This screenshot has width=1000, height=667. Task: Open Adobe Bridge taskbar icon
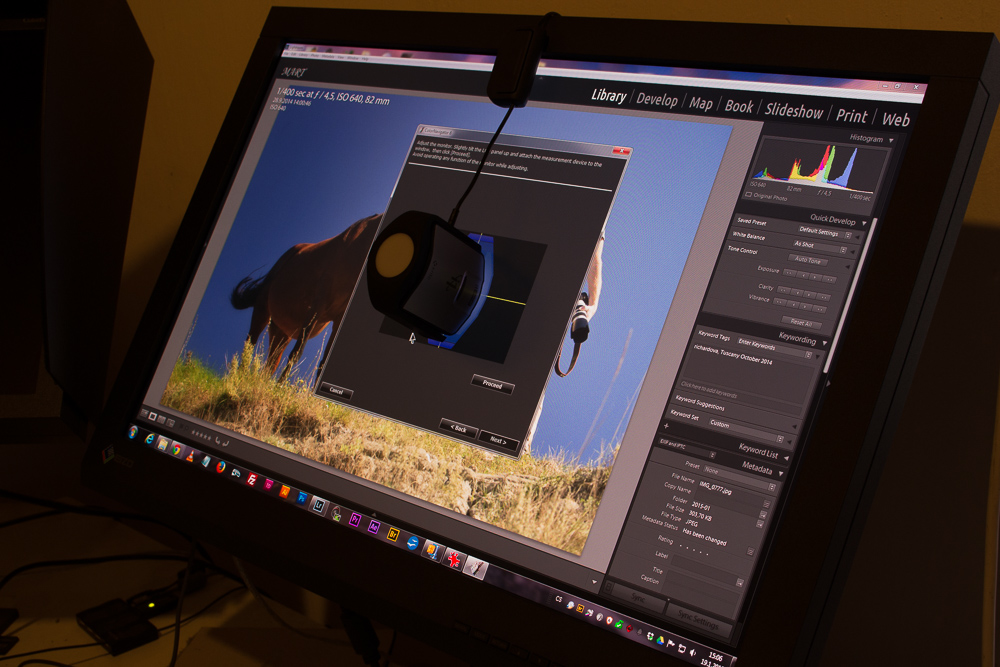click(393, 534)
